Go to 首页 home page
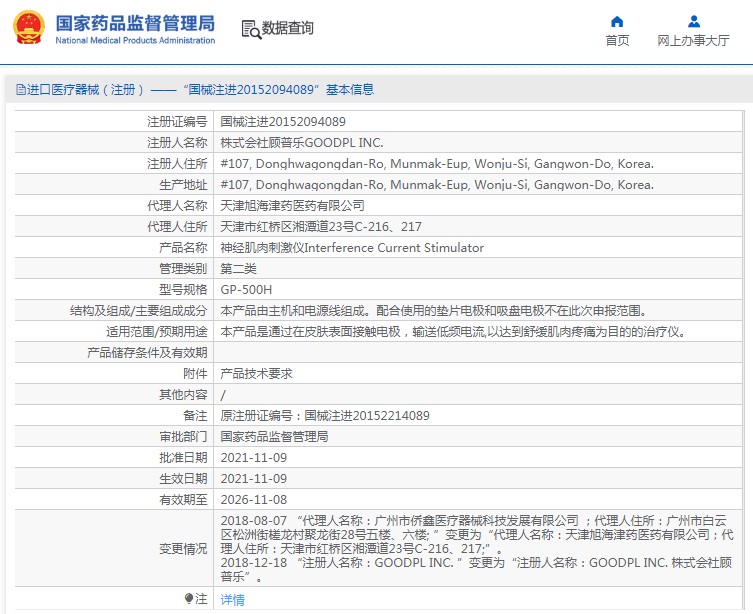 point(617,40)
